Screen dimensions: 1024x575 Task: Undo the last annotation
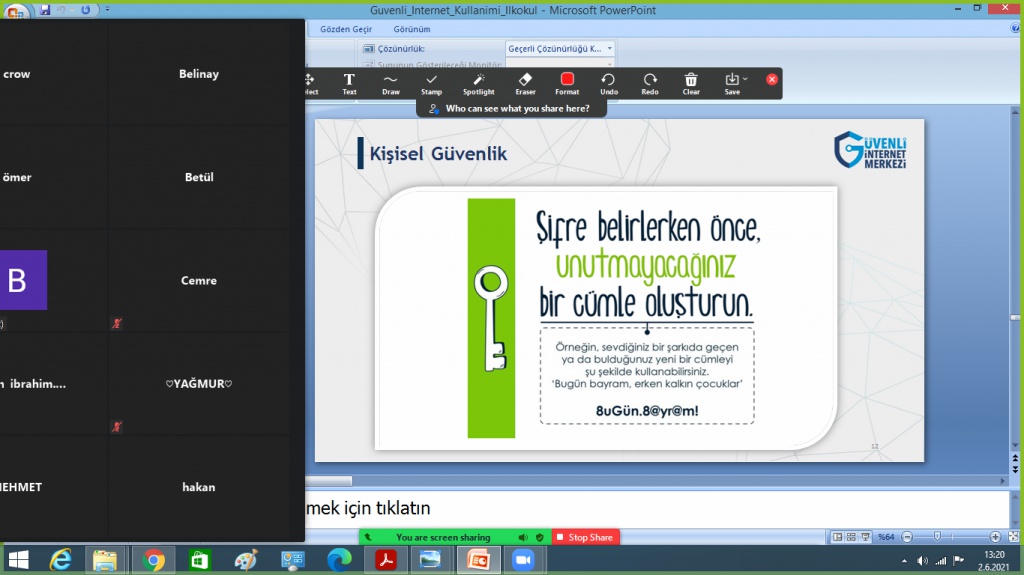[609, 84]
